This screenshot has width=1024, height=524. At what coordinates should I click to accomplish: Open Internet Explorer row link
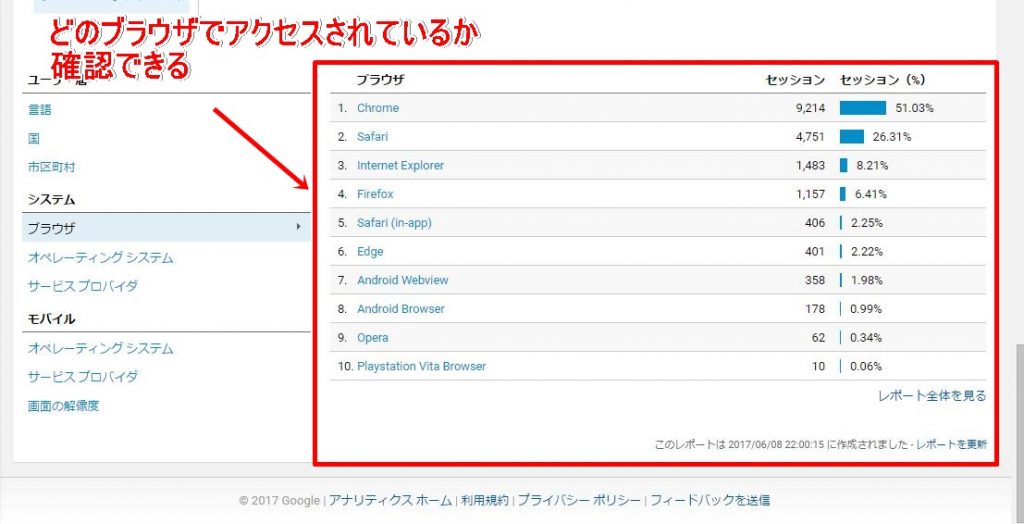400,165
